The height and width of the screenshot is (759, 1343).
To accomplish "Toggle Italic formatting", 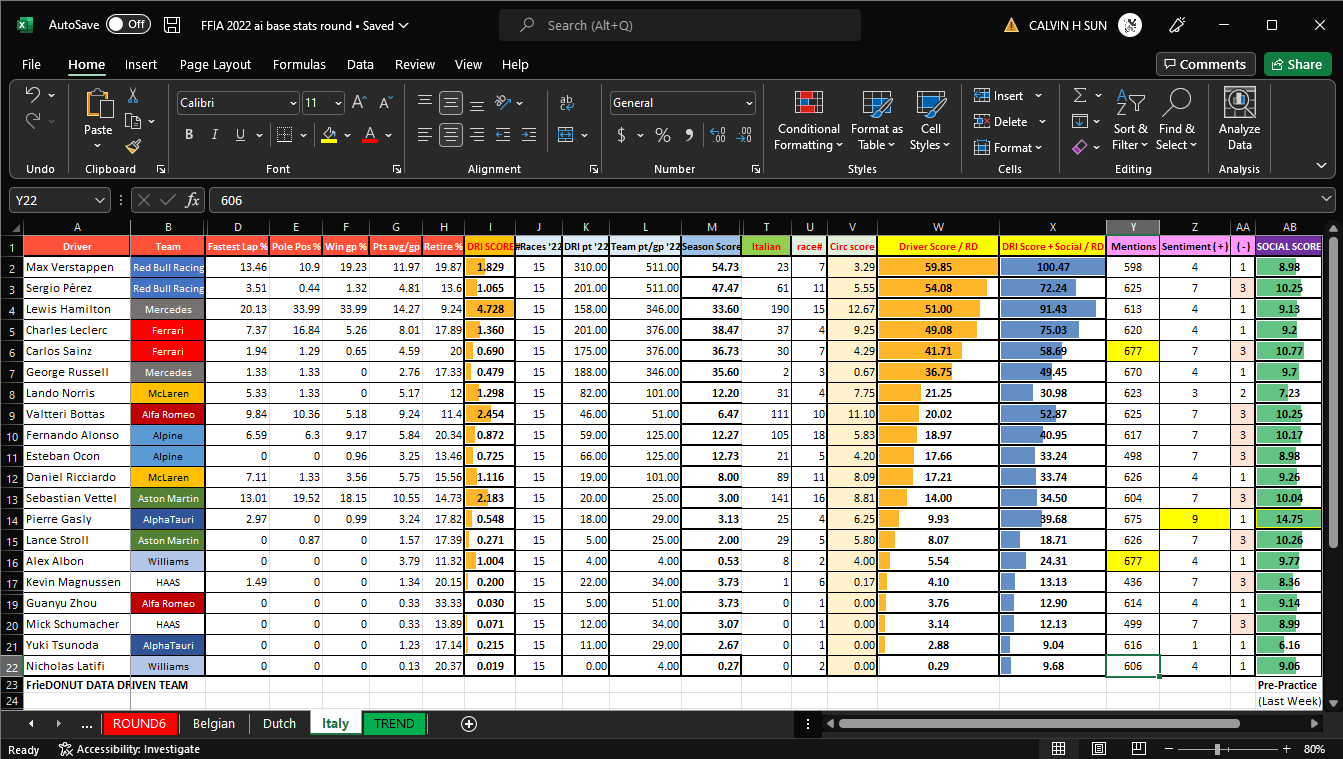I will point(214,135).
